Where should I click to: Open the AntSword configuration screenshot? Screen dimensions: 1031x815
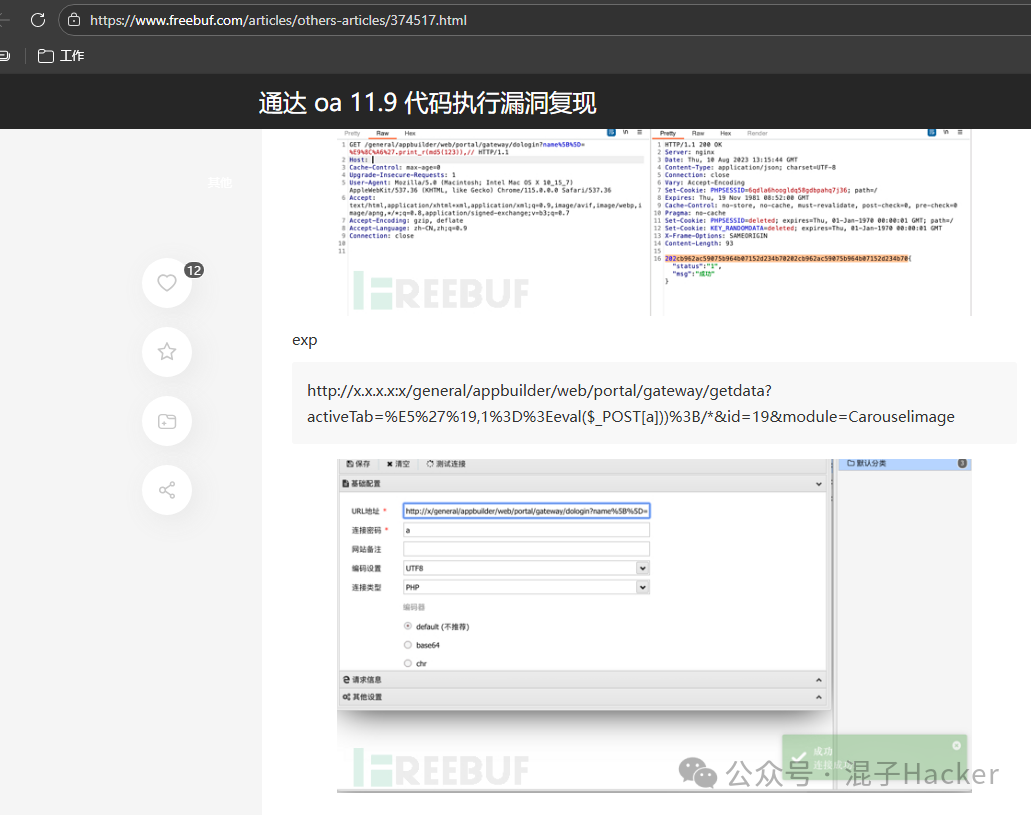point(654,626)
